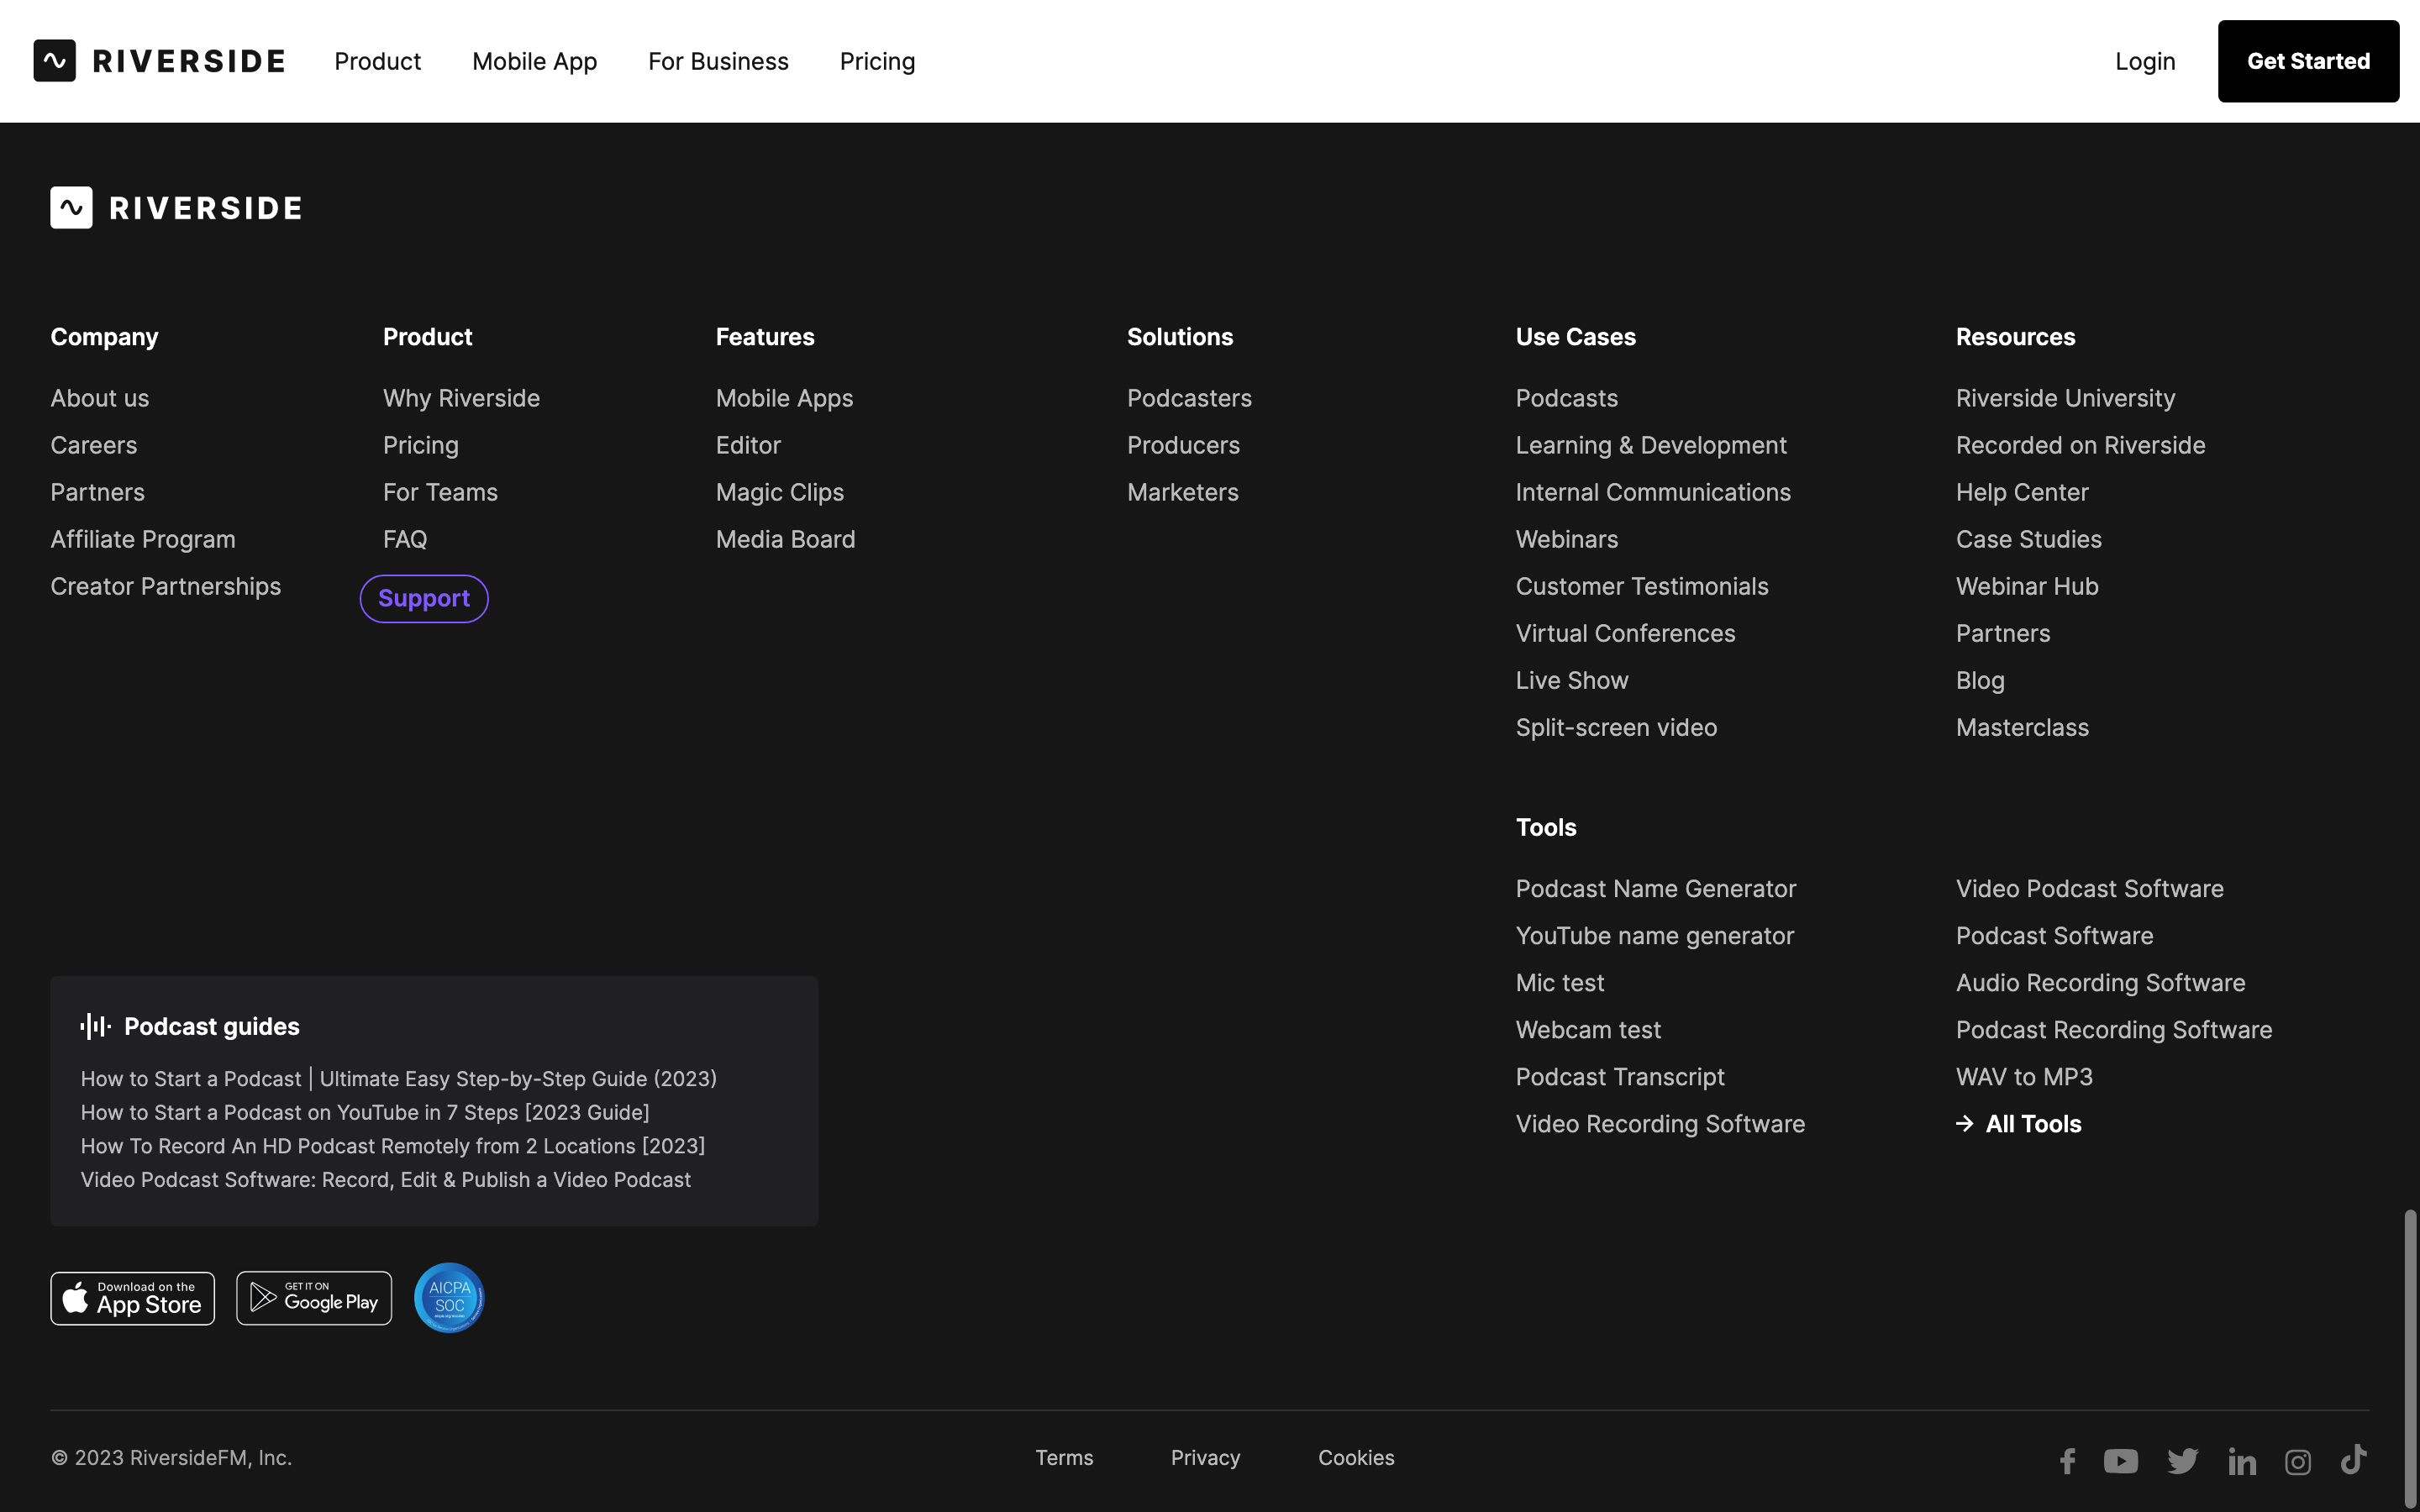Click the Riverside logo in the top navbar
2420x1512 pixels.
pos(159,61)
